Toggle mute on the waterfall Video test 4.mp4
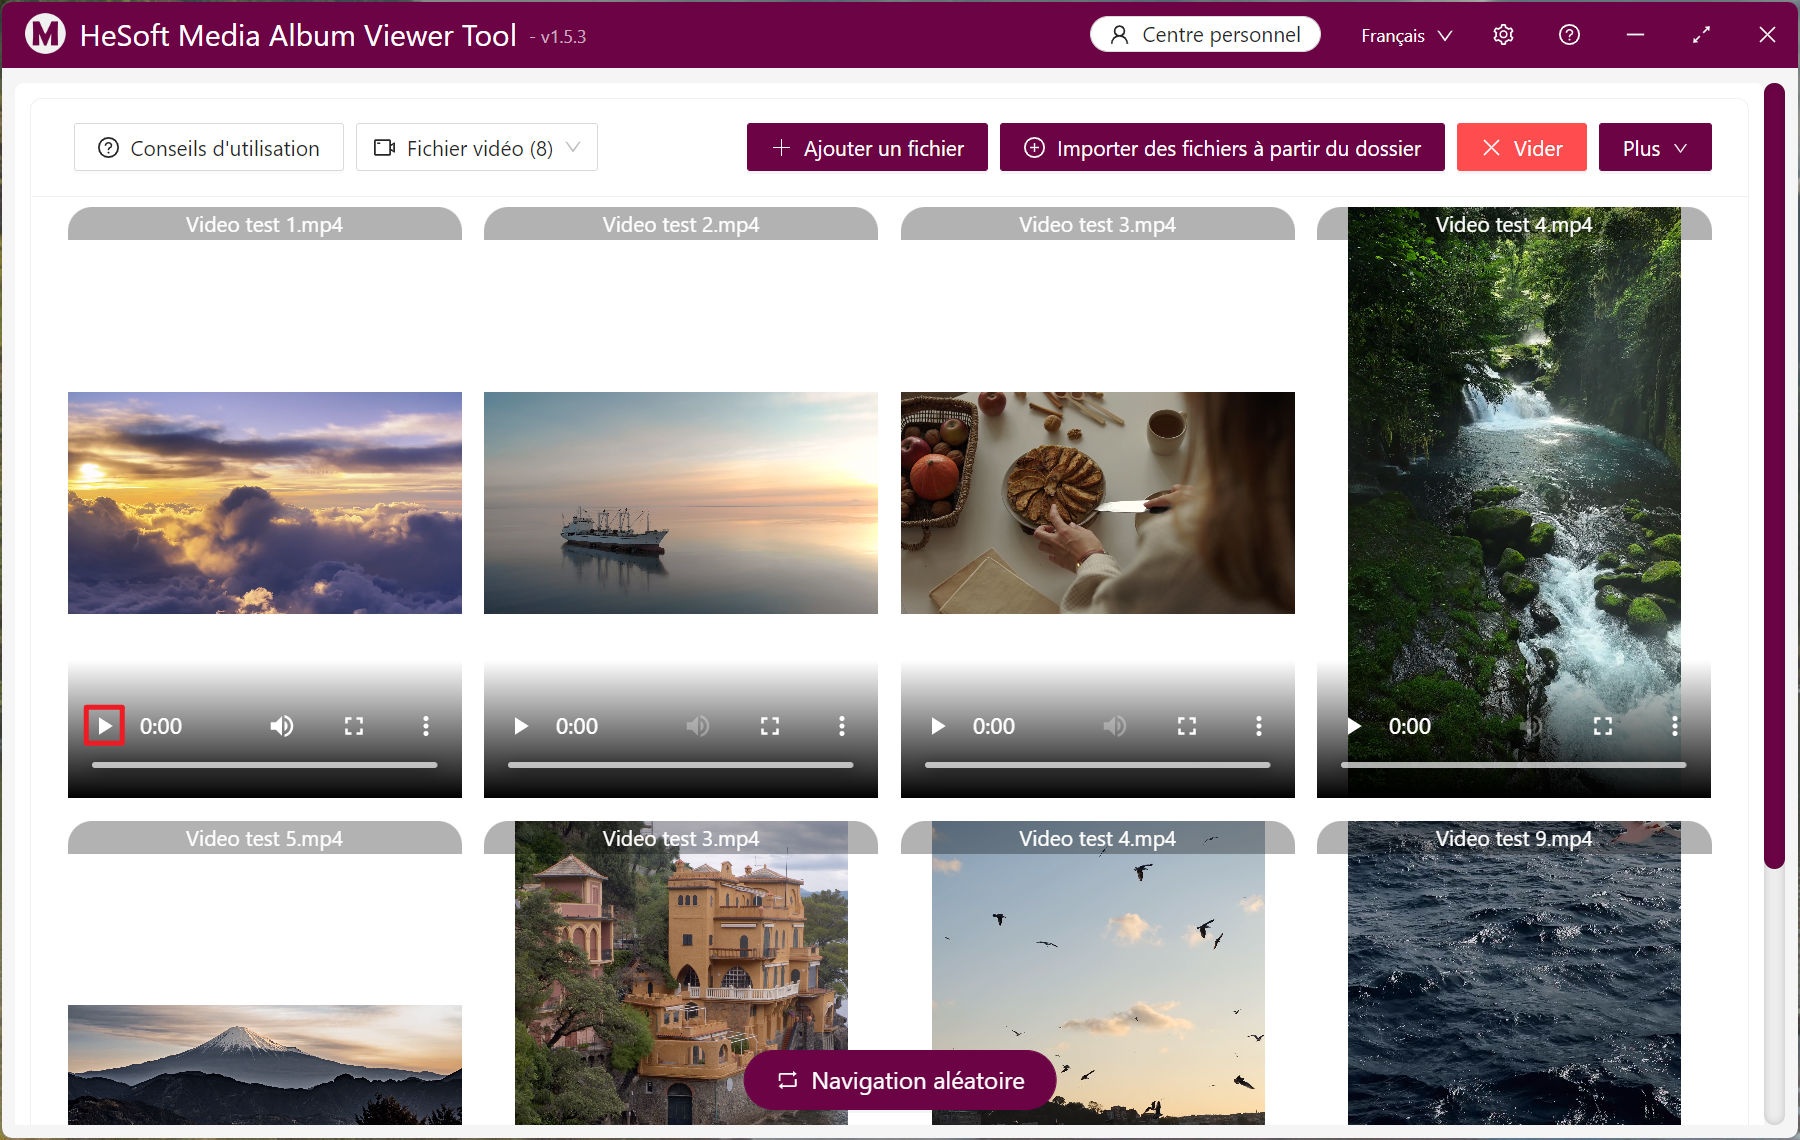 [1531, 726]
